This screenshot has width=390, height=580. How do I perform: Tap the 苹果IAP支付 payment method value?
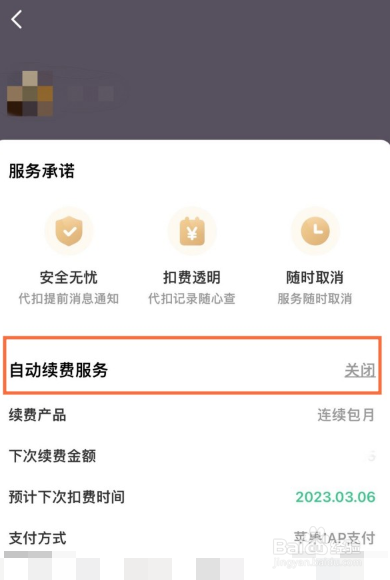tap(334, 538)
